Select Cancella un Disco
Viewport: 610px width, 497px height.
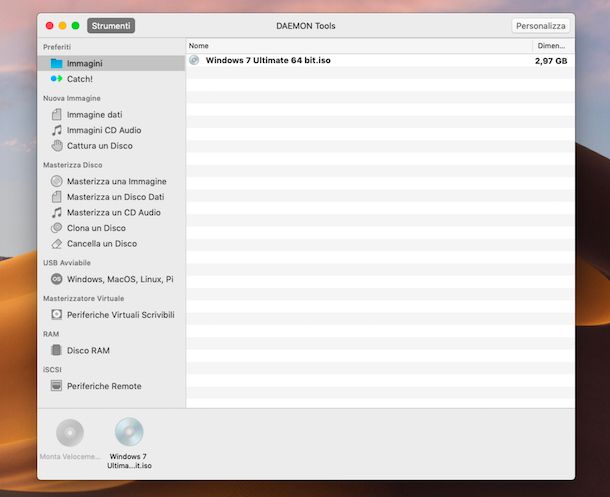click(x=101, y=243)
